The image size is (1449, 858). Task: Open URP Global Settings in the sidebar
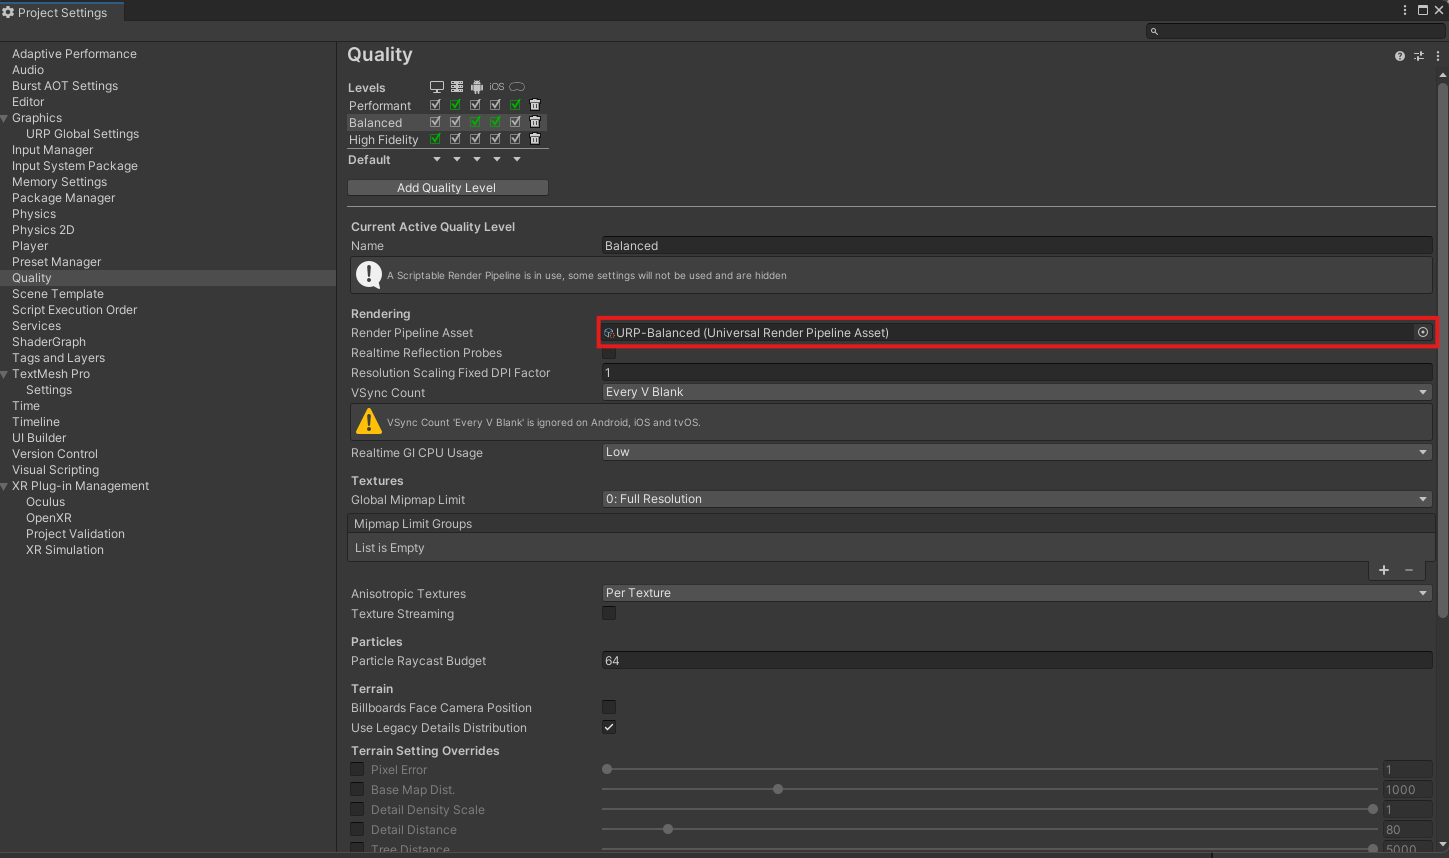click(82, 134)
